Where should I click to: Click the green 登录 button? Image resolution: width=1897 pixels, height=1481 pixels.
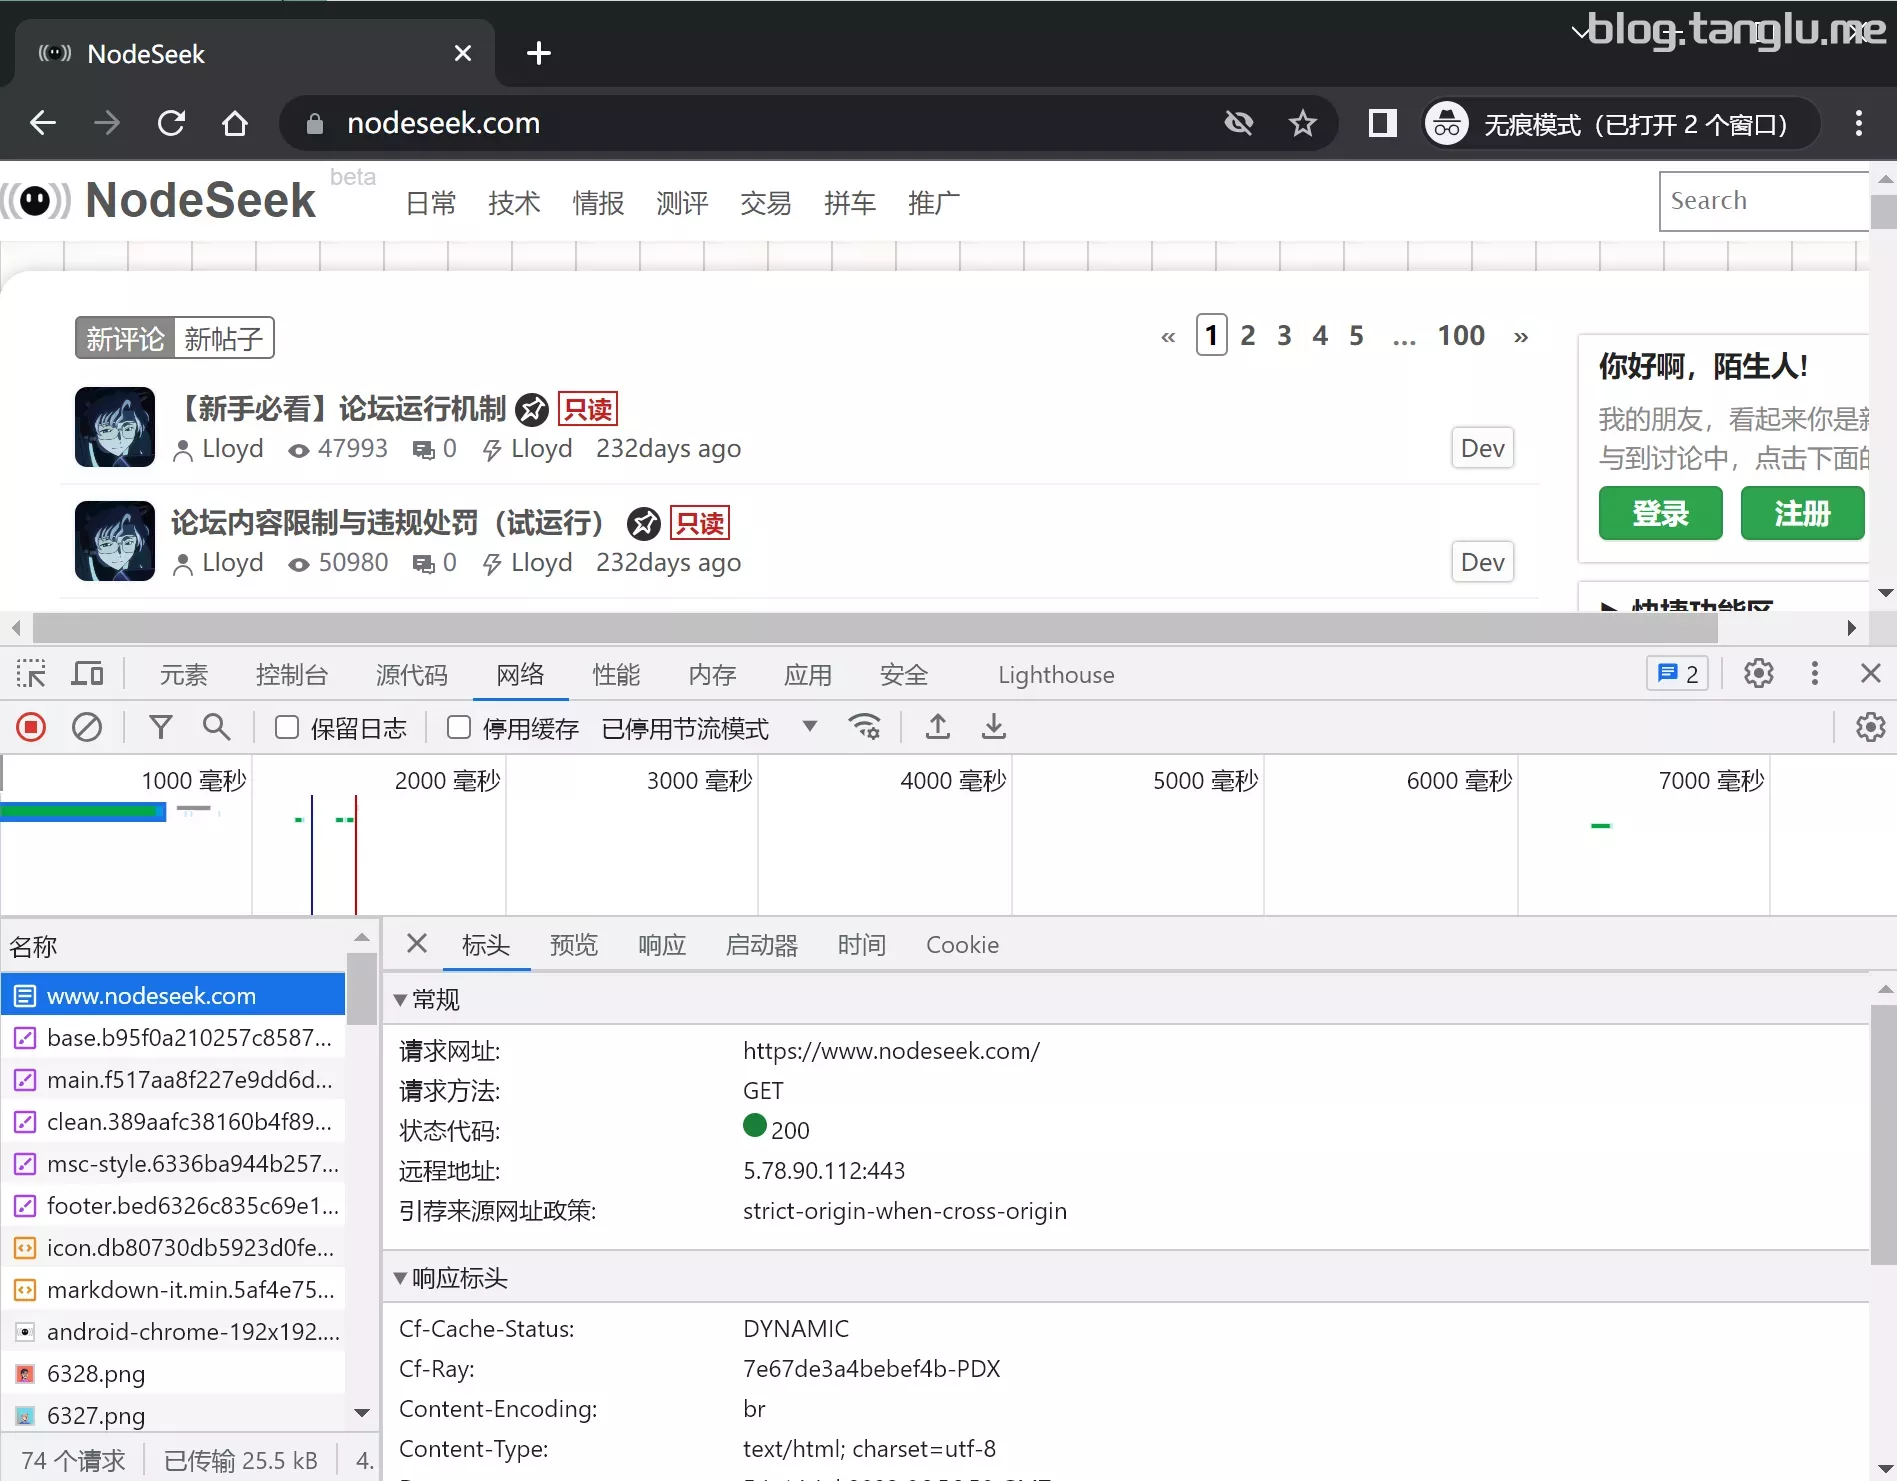pyautogui.click(x=1660, y=514)
